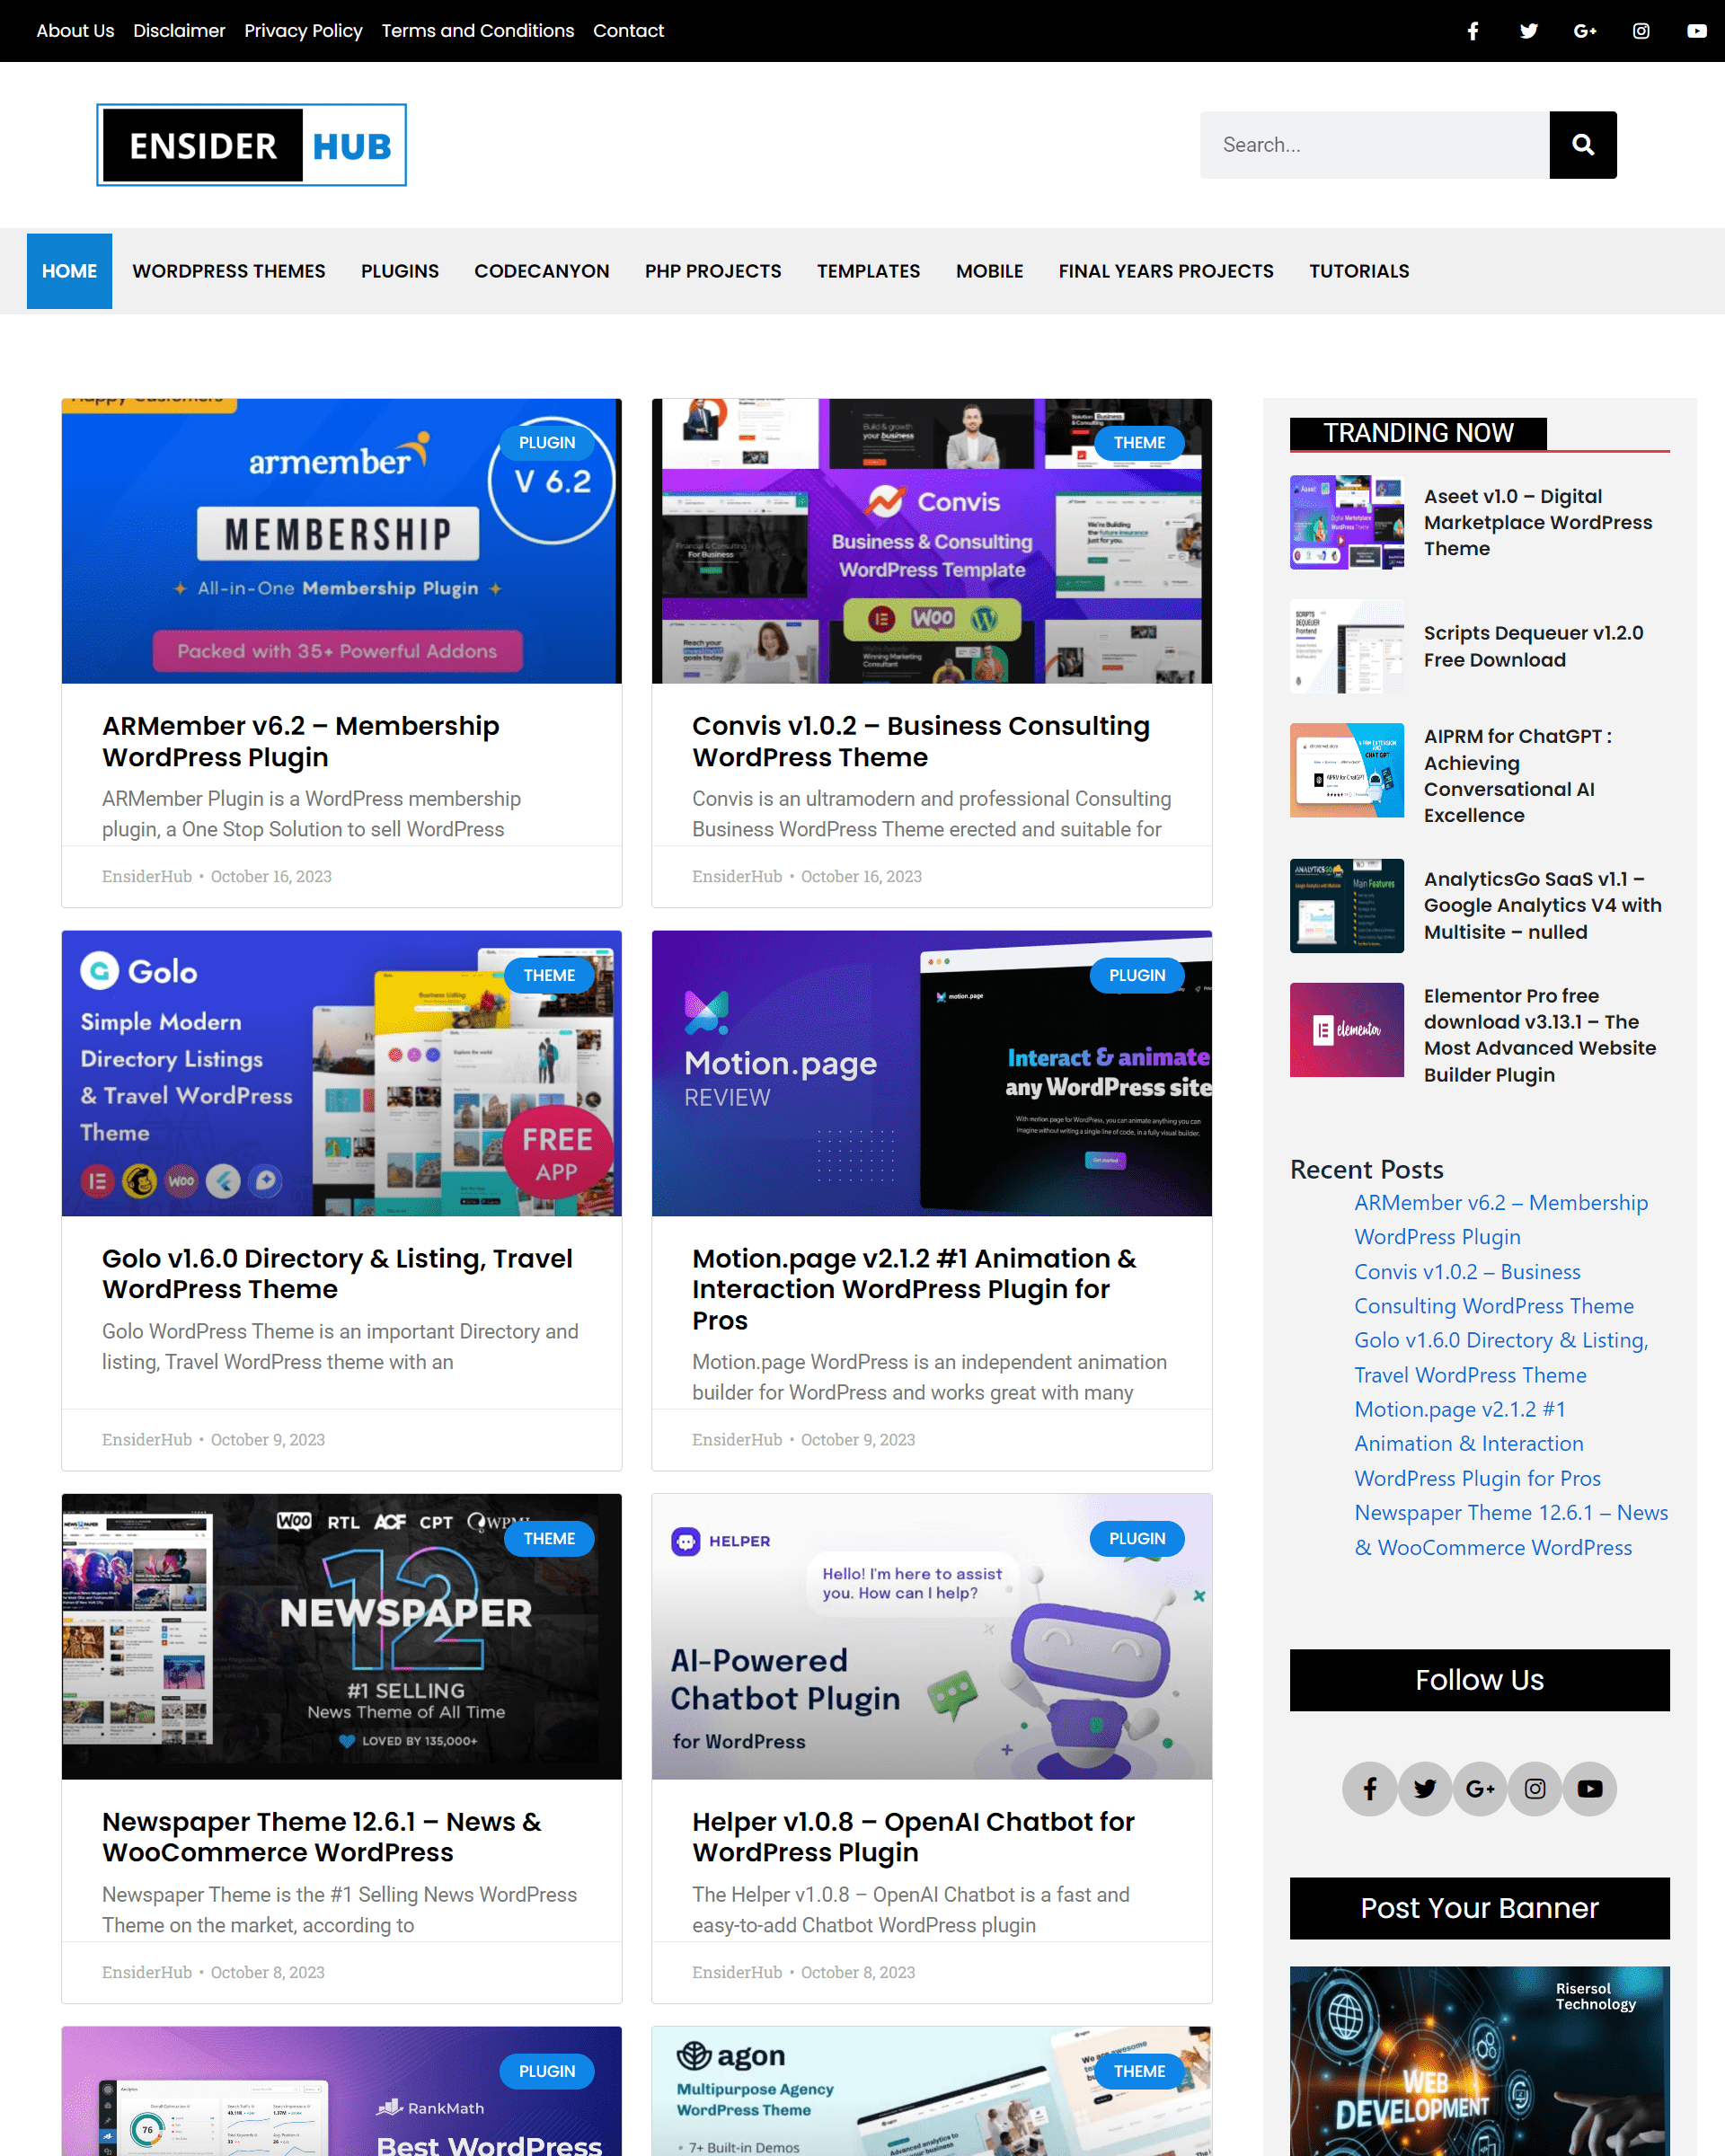
Task: Click Facebook circle under Follow Us
Action: point(1370,1789)
